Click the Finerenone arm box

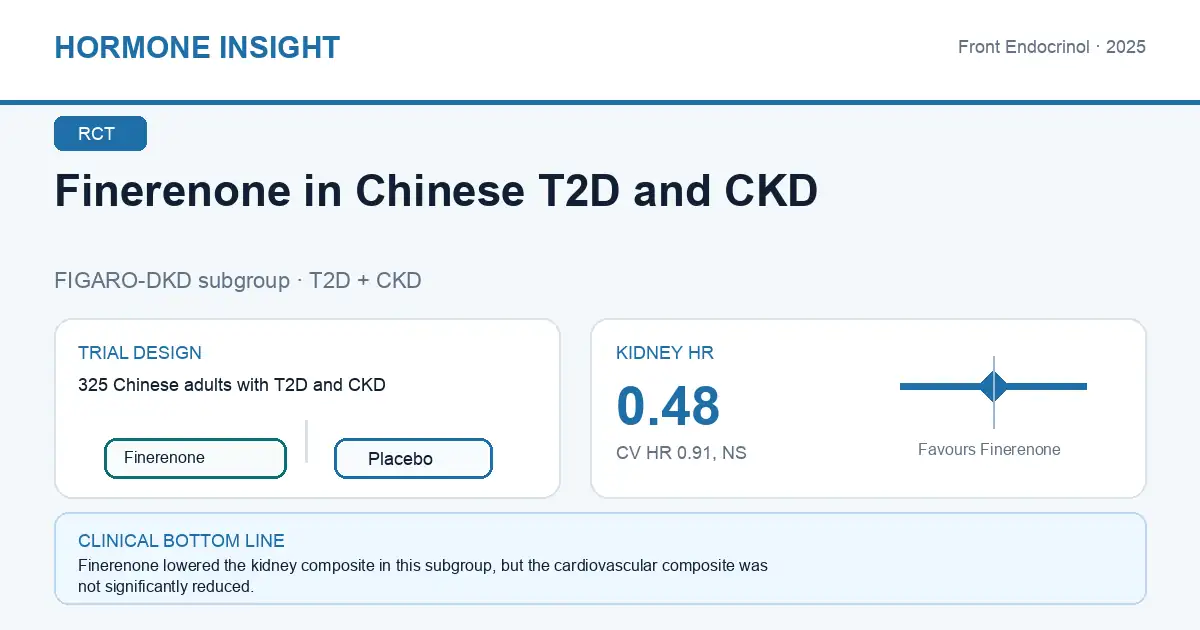tap(195, 458)
